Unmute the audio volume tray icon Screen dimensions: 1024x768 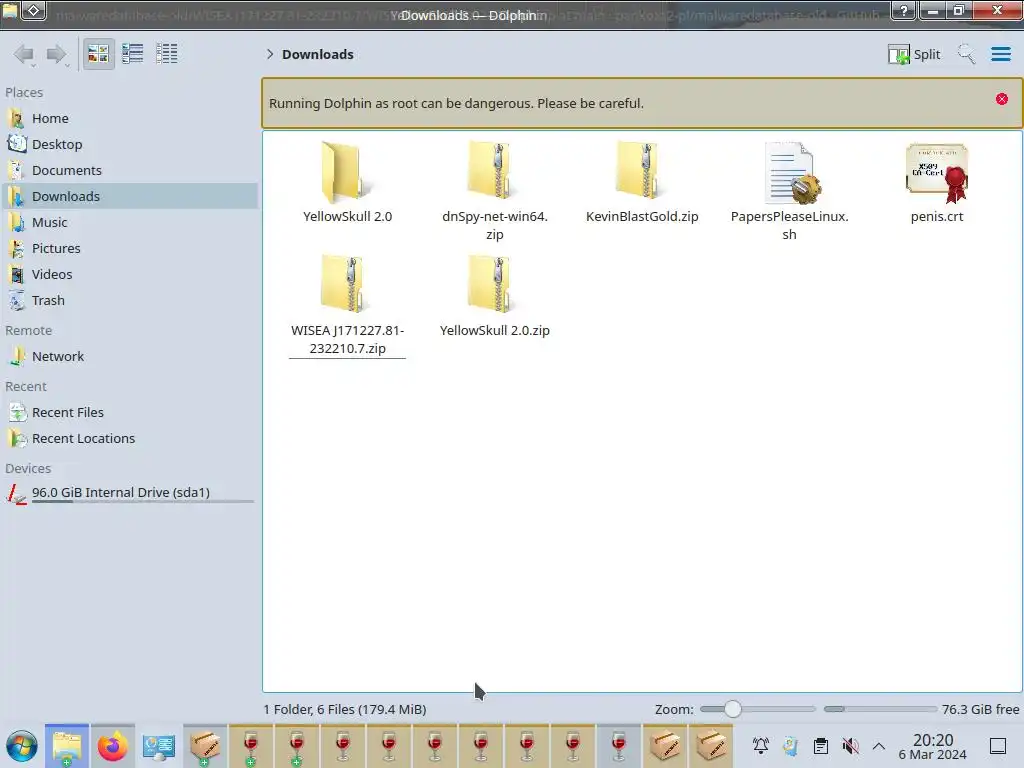(x=850, y=746)
